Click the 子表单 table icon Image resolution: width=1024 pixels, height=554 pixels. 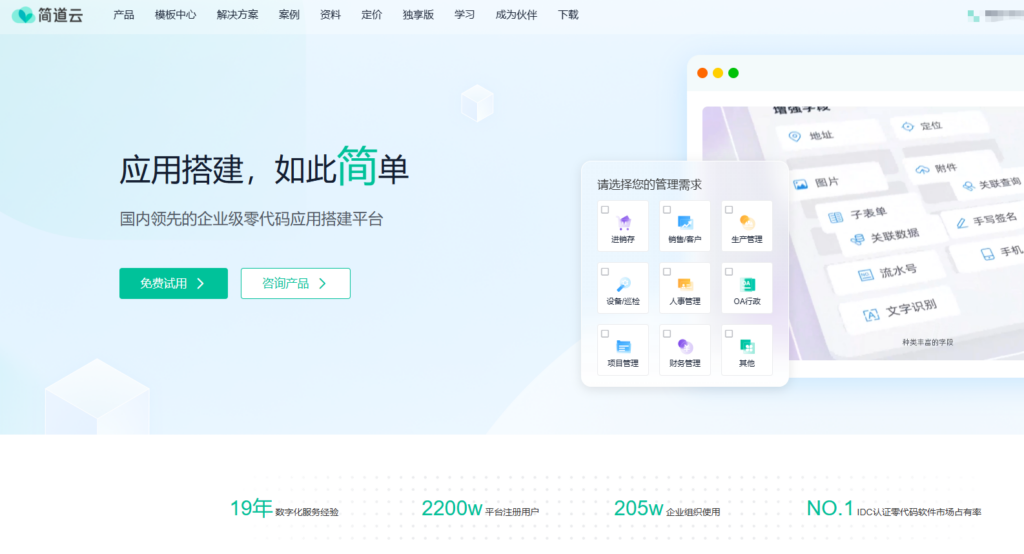835,217
